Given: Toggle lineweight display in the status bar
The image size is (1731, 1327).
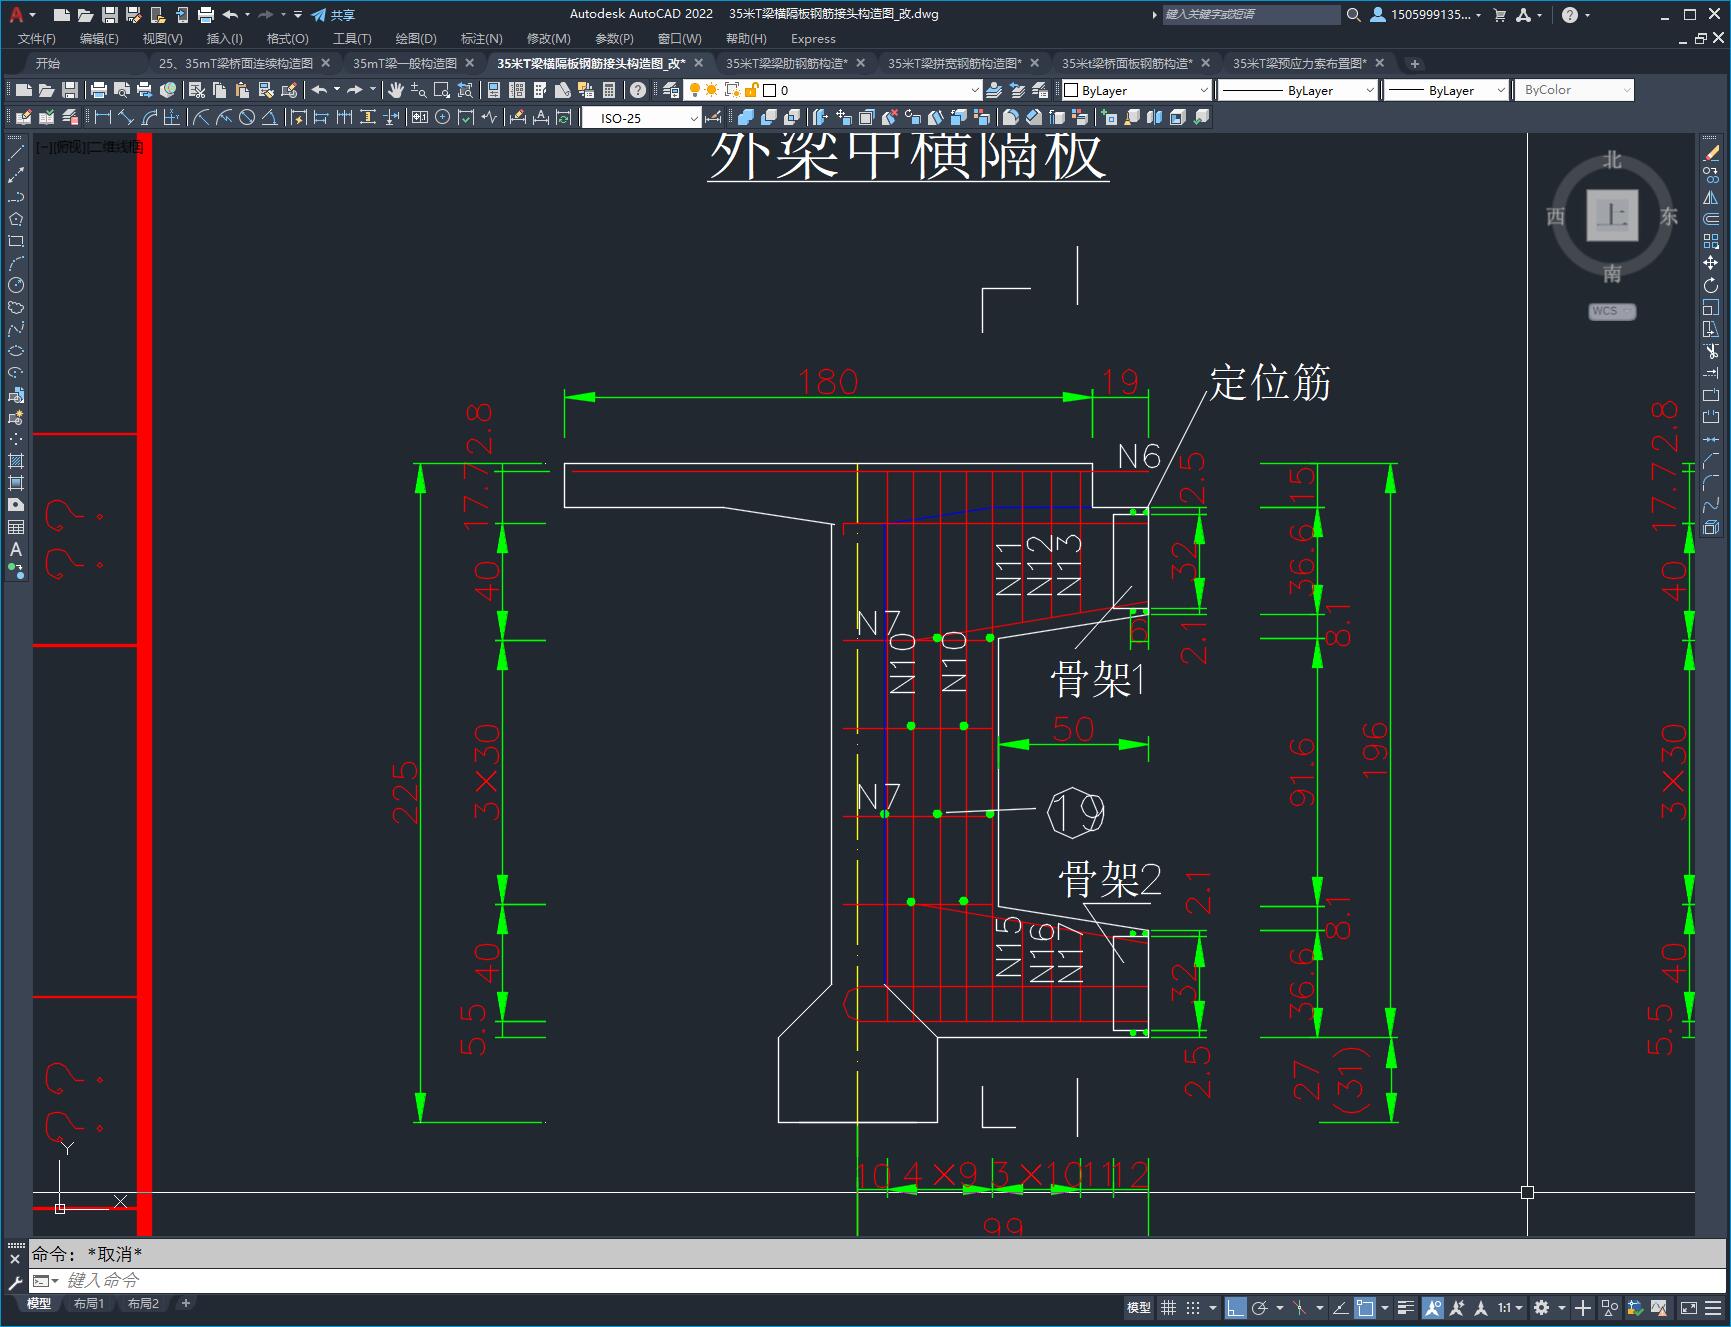Looking at the screenshot, I should 1405,1307.
